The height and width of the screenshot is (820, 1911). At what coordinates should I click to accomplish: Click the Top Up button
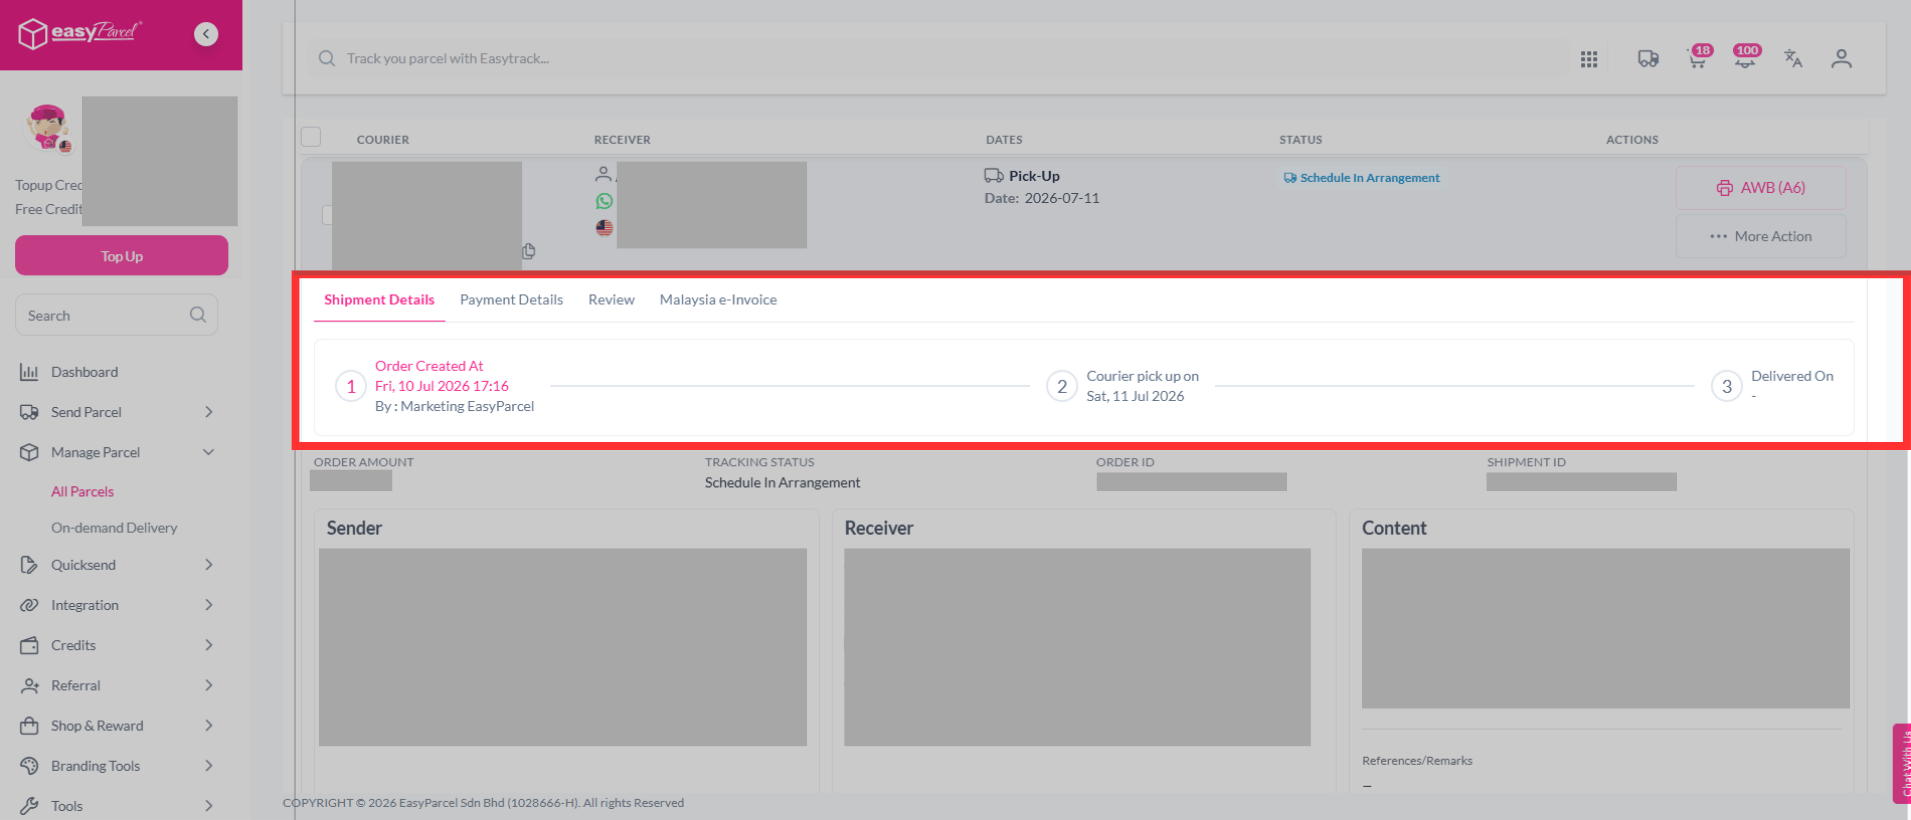coord(121,256)
